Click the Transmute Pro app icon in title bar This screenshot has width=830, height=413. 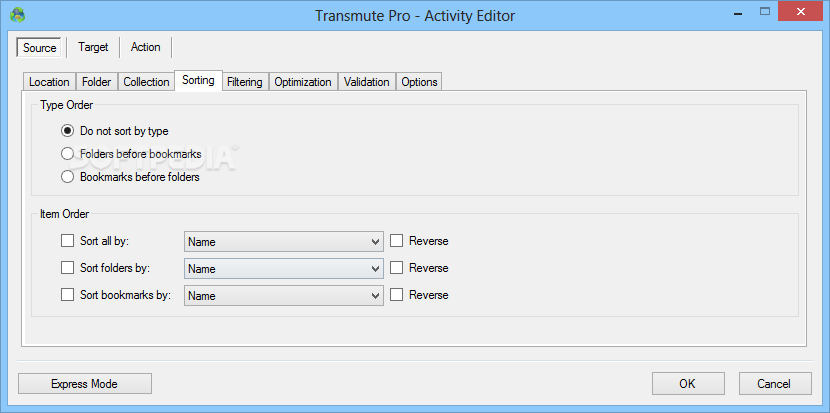tap(17, 15)
